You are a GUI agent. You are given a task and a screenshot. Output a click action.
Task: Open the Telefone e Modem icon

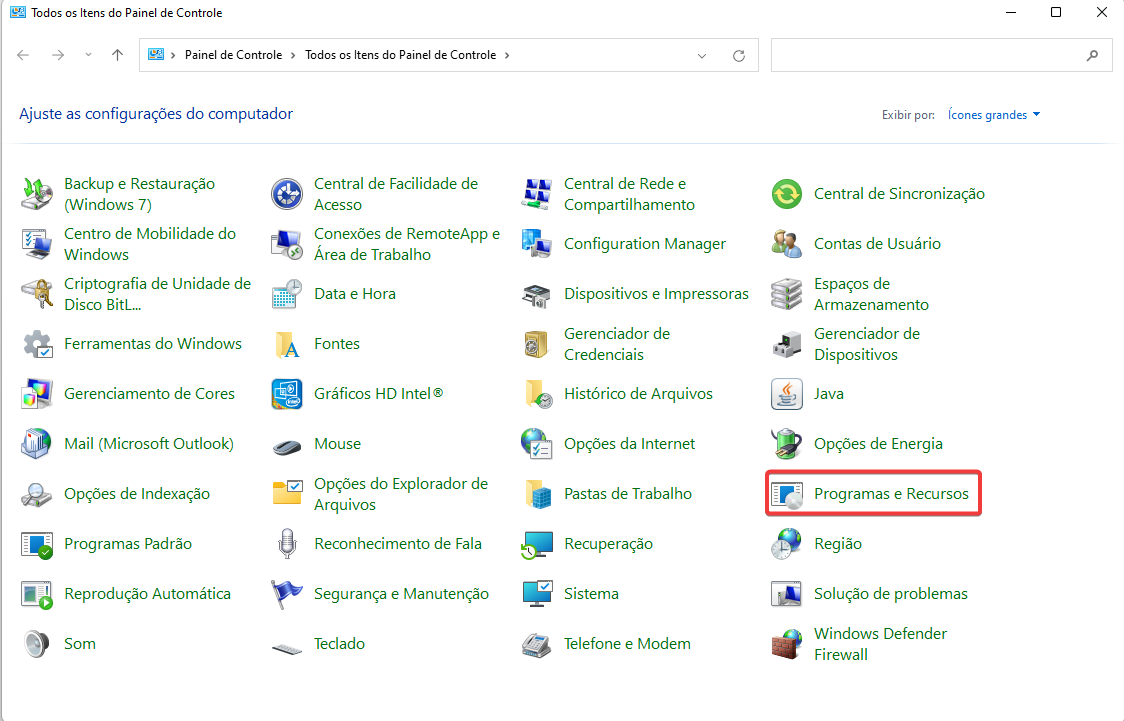pyautogui.click(x=537, y=644)
